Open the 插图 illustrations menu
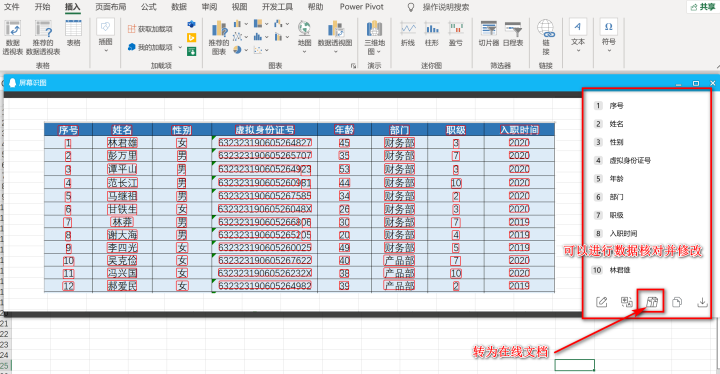The height and width of the screenshot is (374, 720). click(106, 35)
